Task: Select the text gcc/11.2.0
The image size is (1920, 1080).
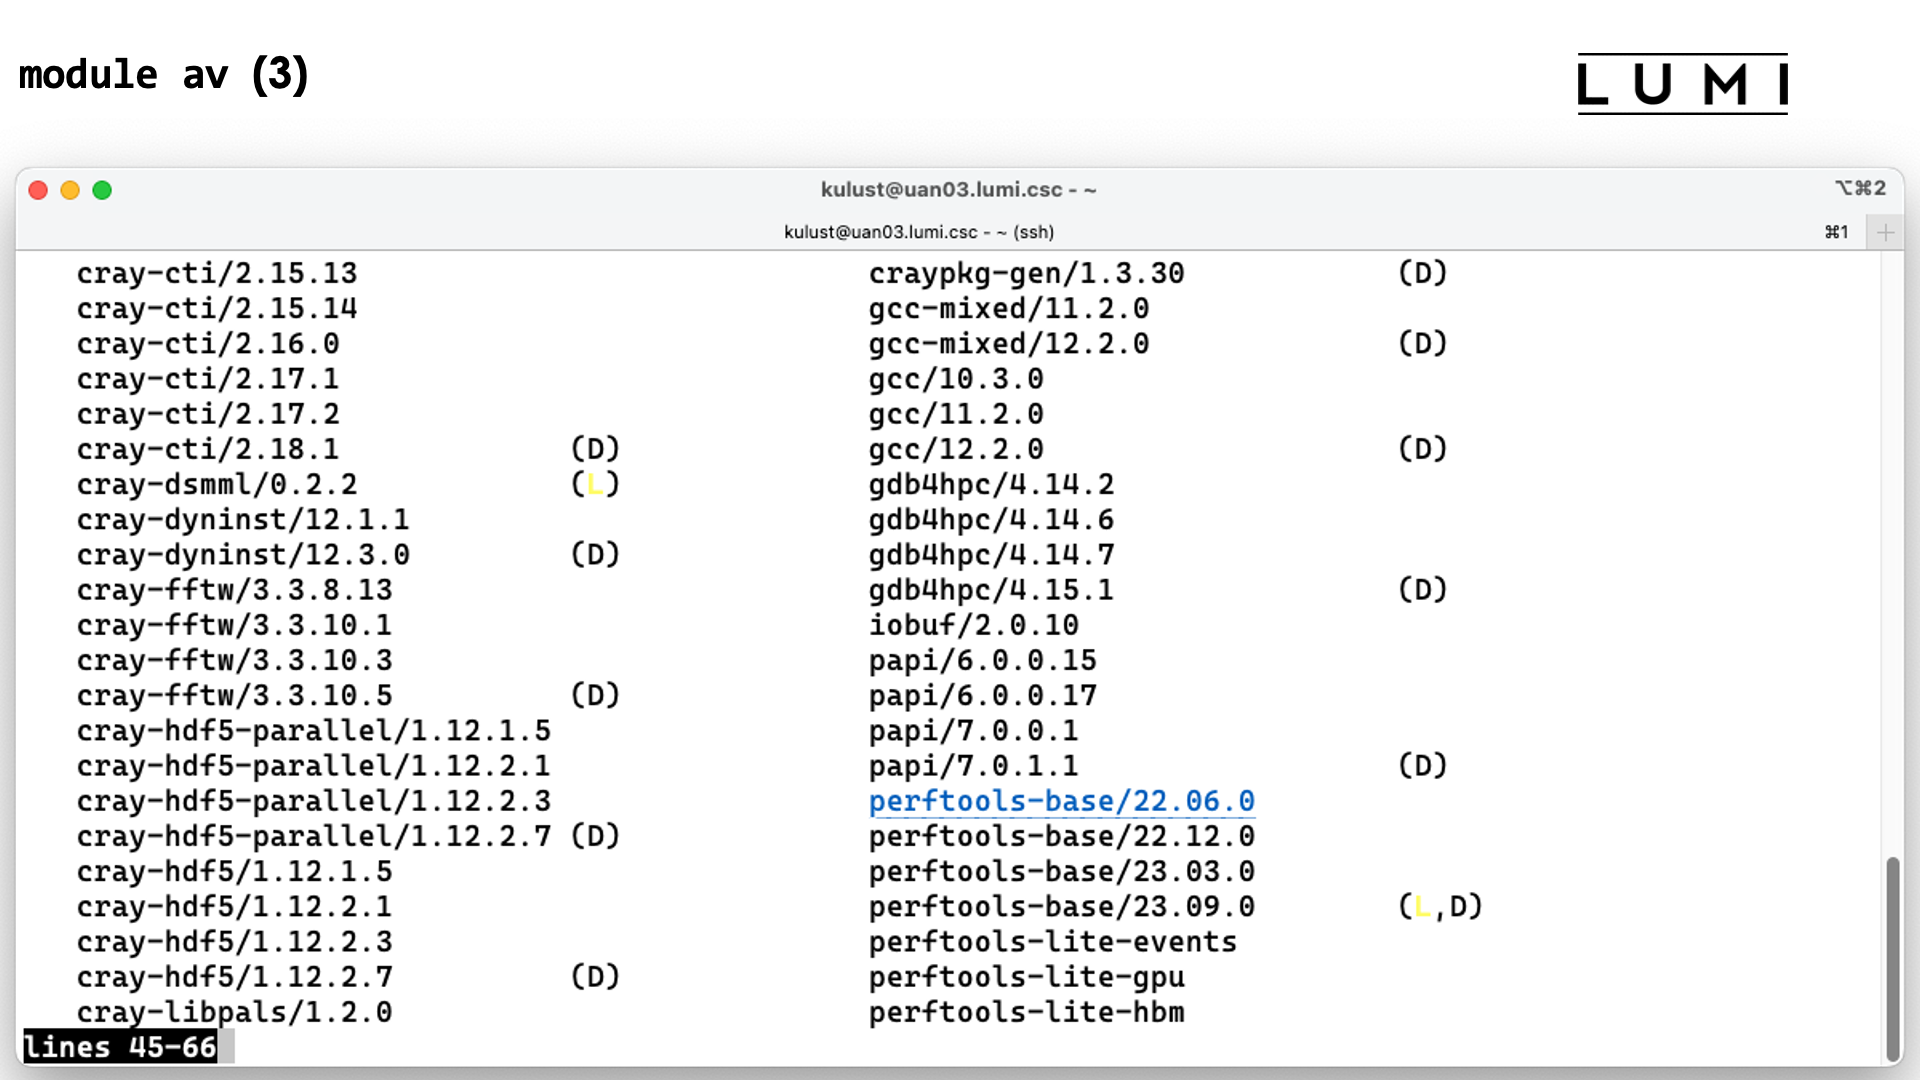Action: point(956,414)
